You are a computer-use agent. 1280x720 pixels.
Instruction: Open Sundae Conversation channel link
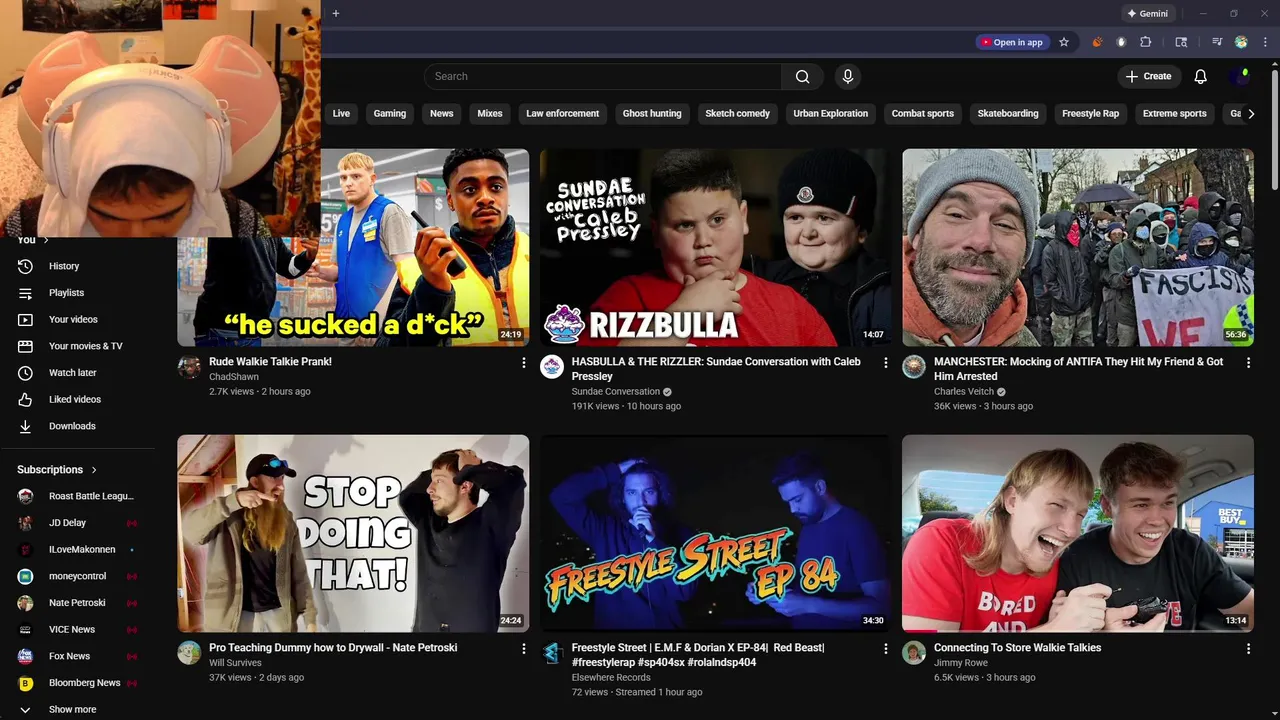click(615, 392)
